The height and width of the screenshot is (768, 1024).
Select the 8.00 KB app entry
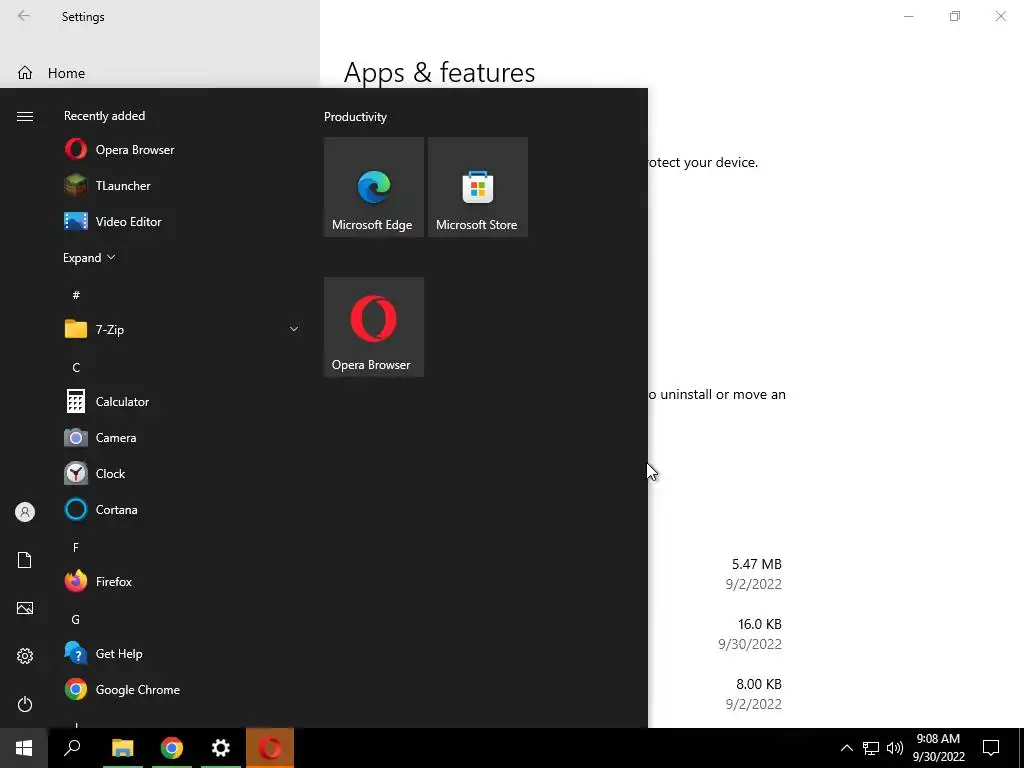tap(754, 694)
